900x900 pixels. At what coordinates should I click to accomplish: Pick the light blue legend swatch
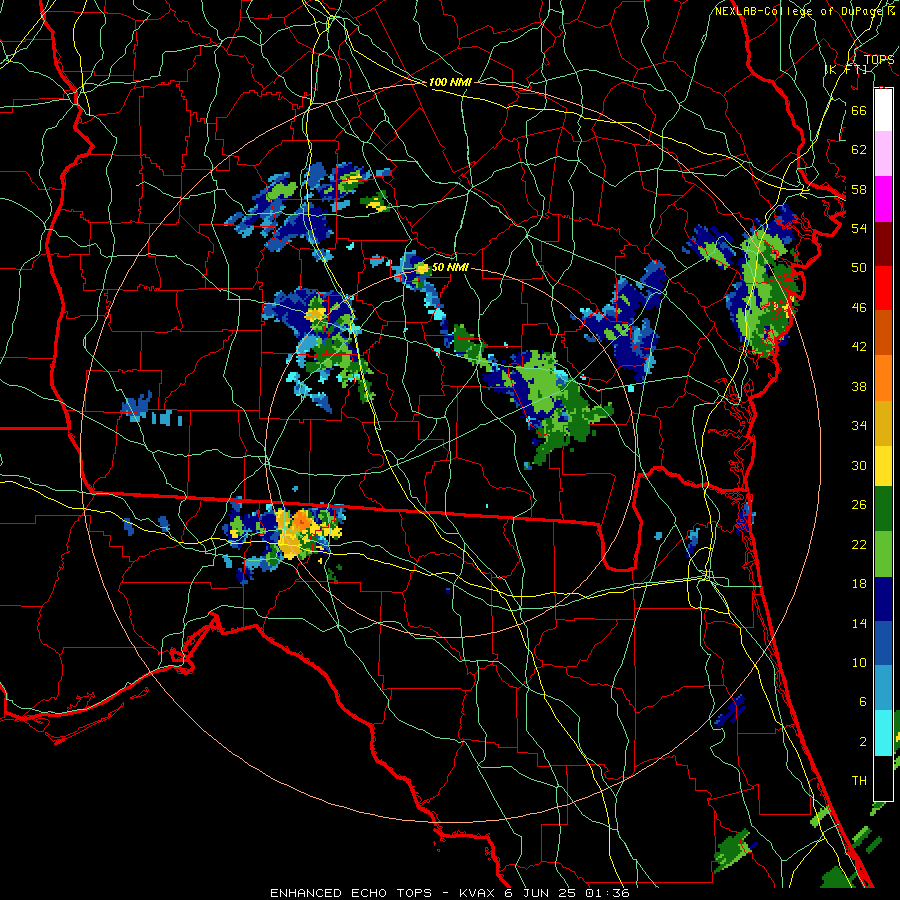coord(883,688)
